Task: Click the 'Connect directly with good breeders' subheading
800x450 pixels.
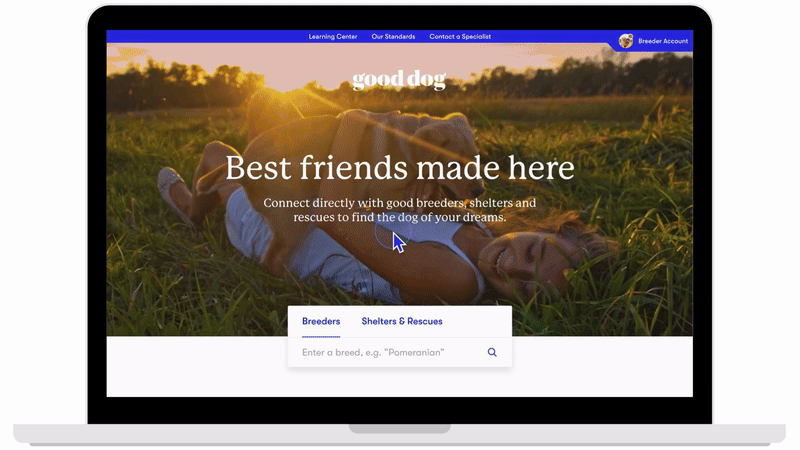Action: (x=399, y=210)
